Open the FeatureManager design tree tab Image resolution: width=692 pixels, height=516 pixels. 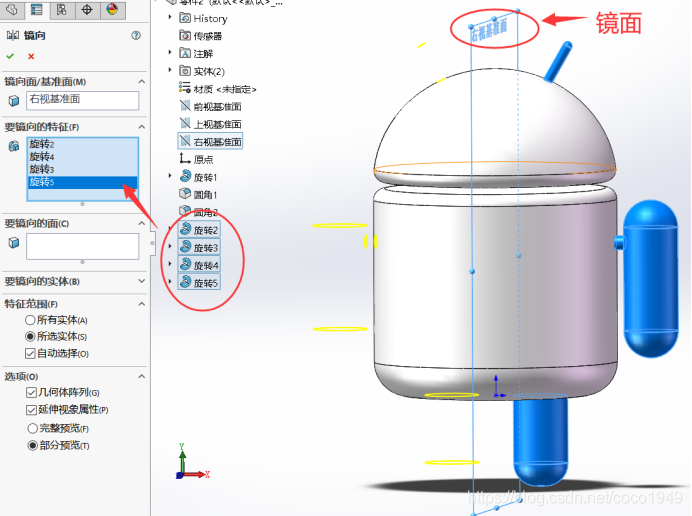[x=11, y=10]
